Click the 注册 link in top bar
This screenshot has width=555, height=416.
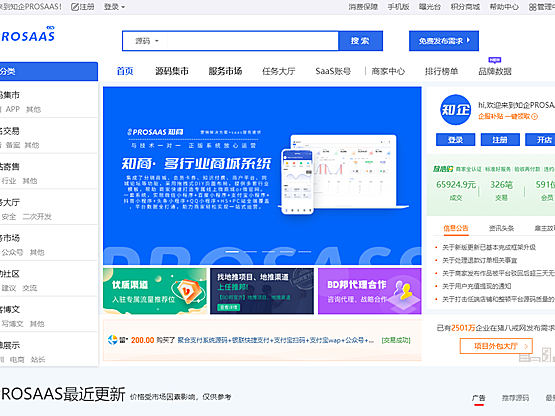pos(87,7)
